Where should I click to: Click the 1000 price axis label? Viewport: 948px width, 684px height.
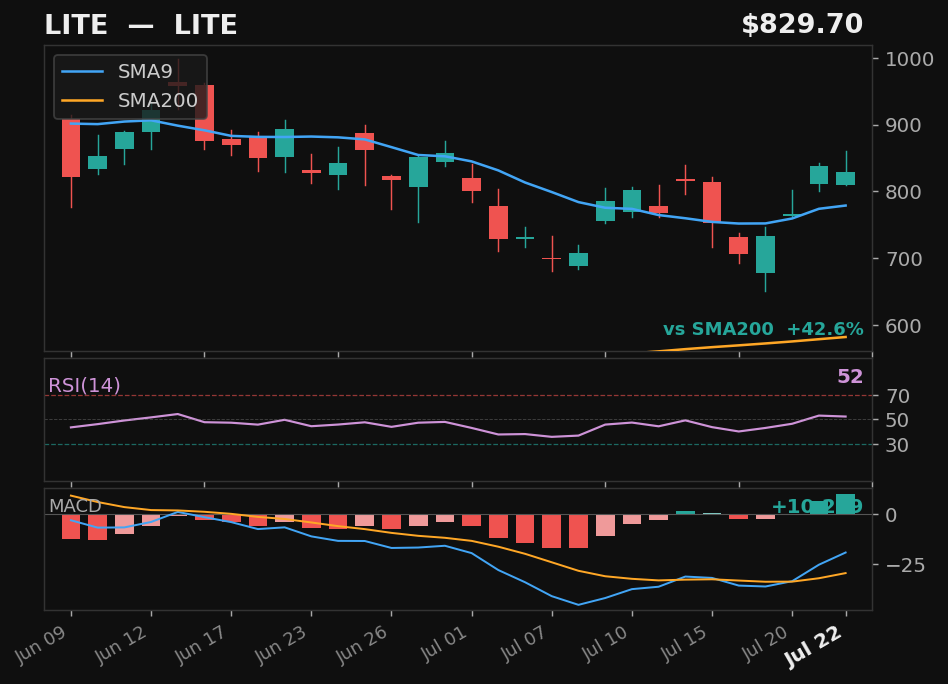click(x=909, y=59)
